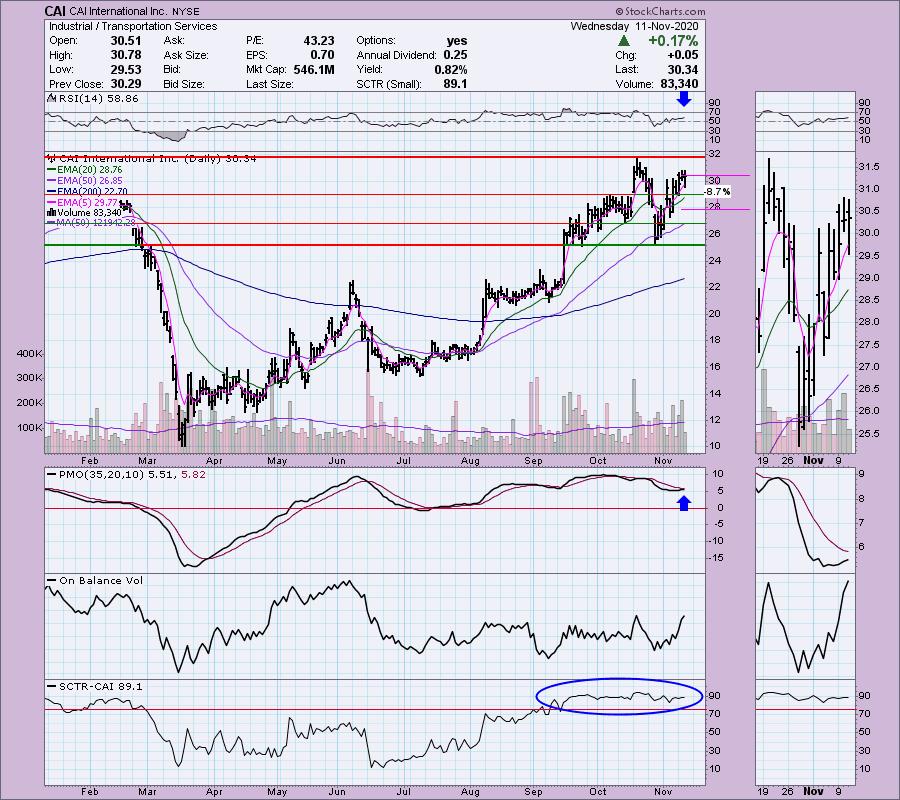Image resolution: width=900 pixels, height=800 pixels.
Task: Click the 'SCTR (Small):' header label
Action: 389,84
